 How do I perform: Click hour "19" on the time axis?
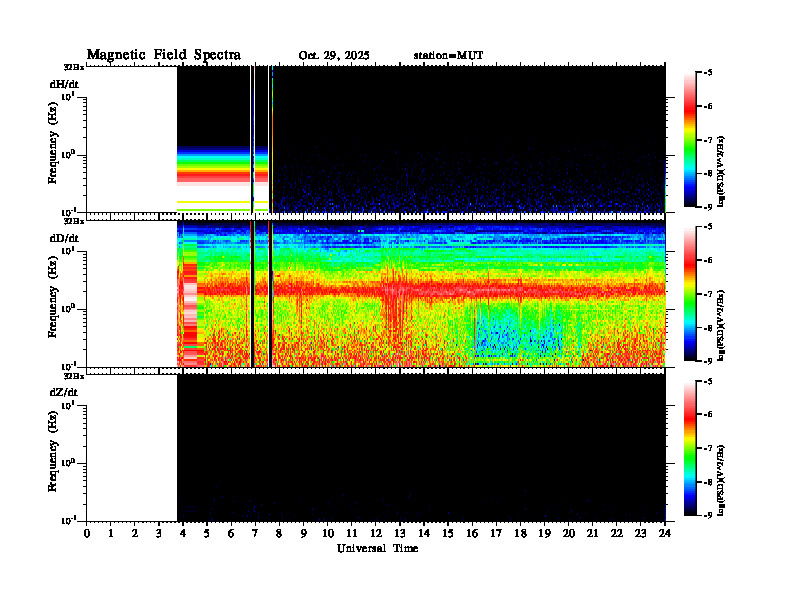544,533
